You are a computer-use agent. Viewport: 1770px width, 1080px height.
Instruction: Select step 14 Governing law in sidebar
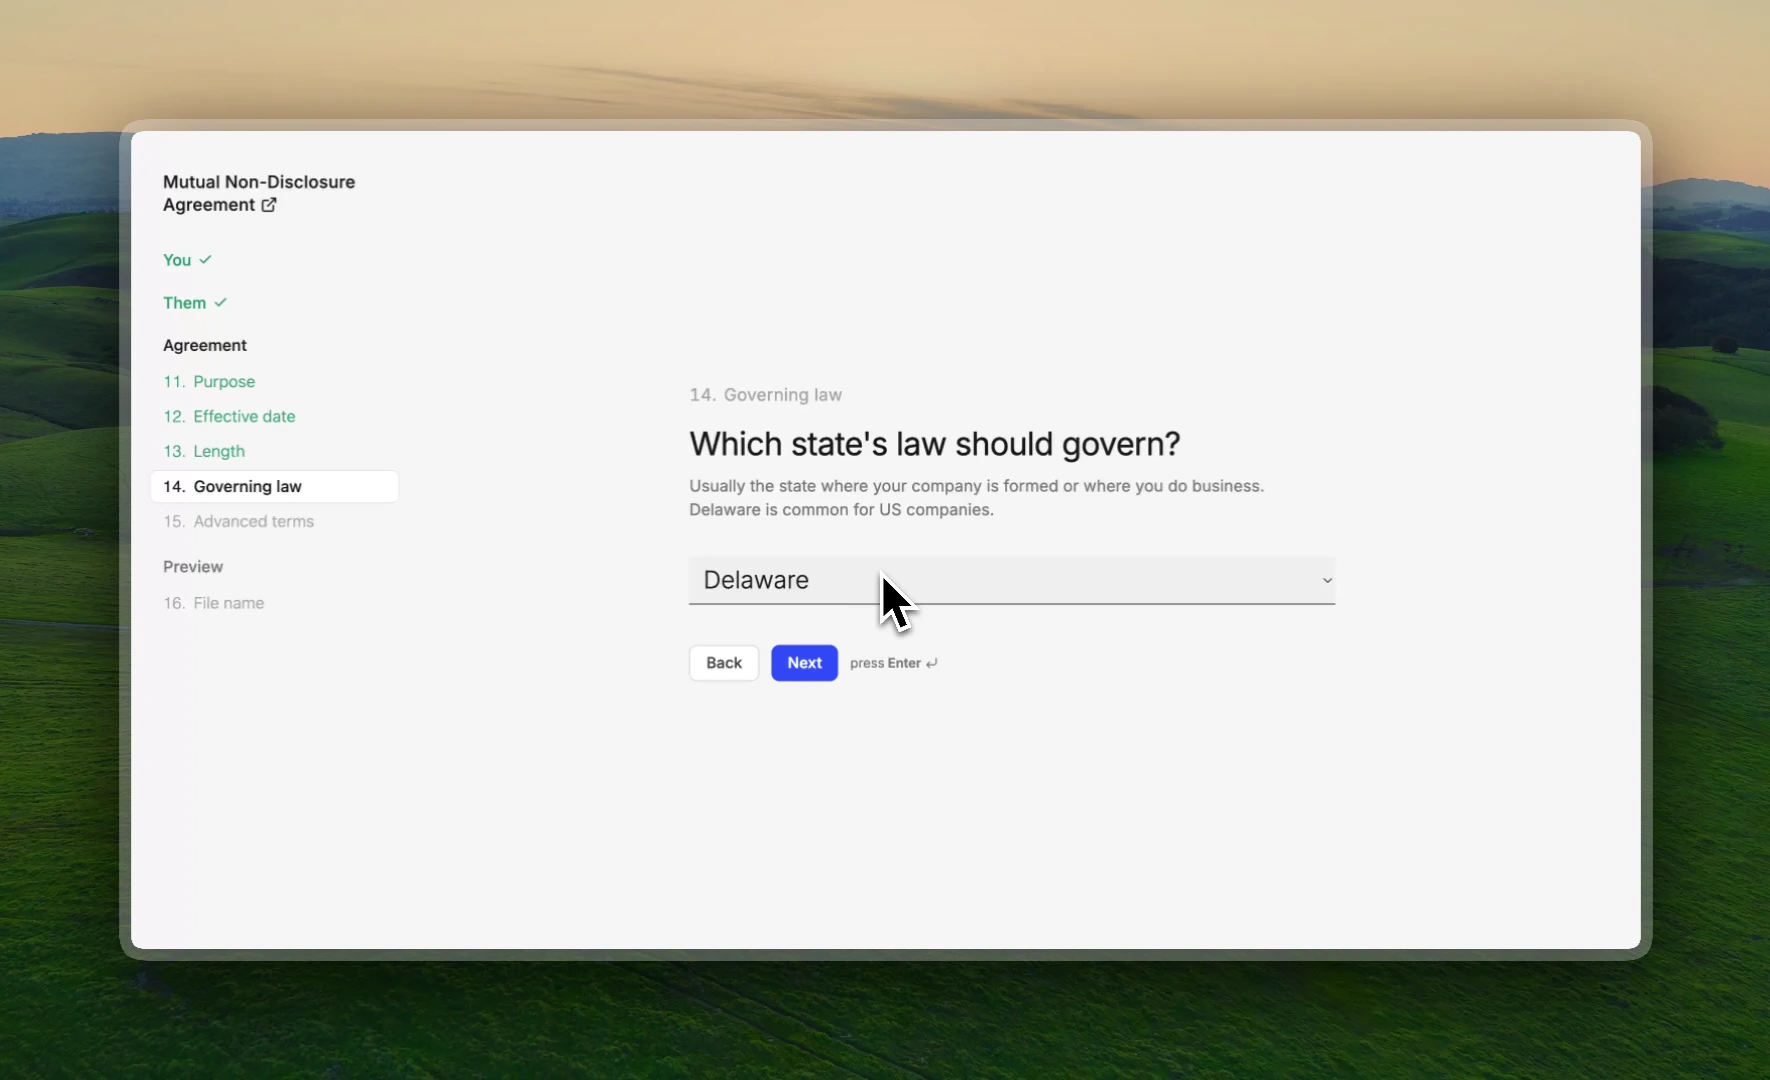(274, 487)
